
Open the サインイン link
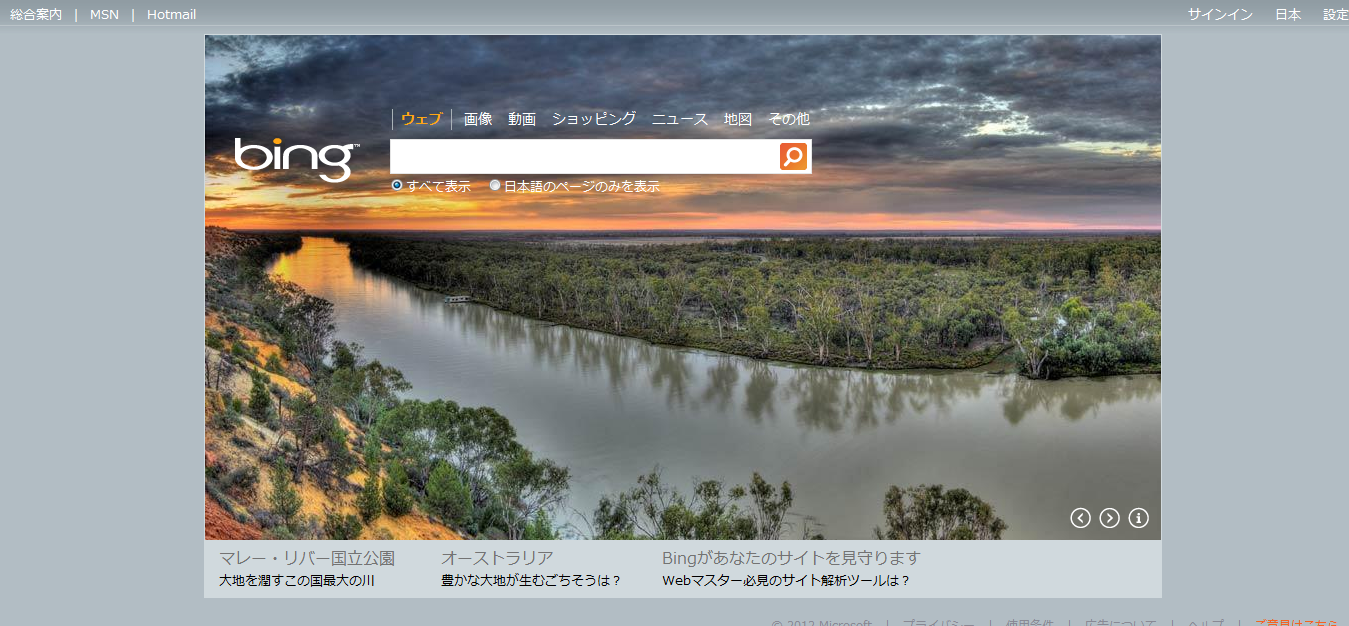click(1220, 14)
